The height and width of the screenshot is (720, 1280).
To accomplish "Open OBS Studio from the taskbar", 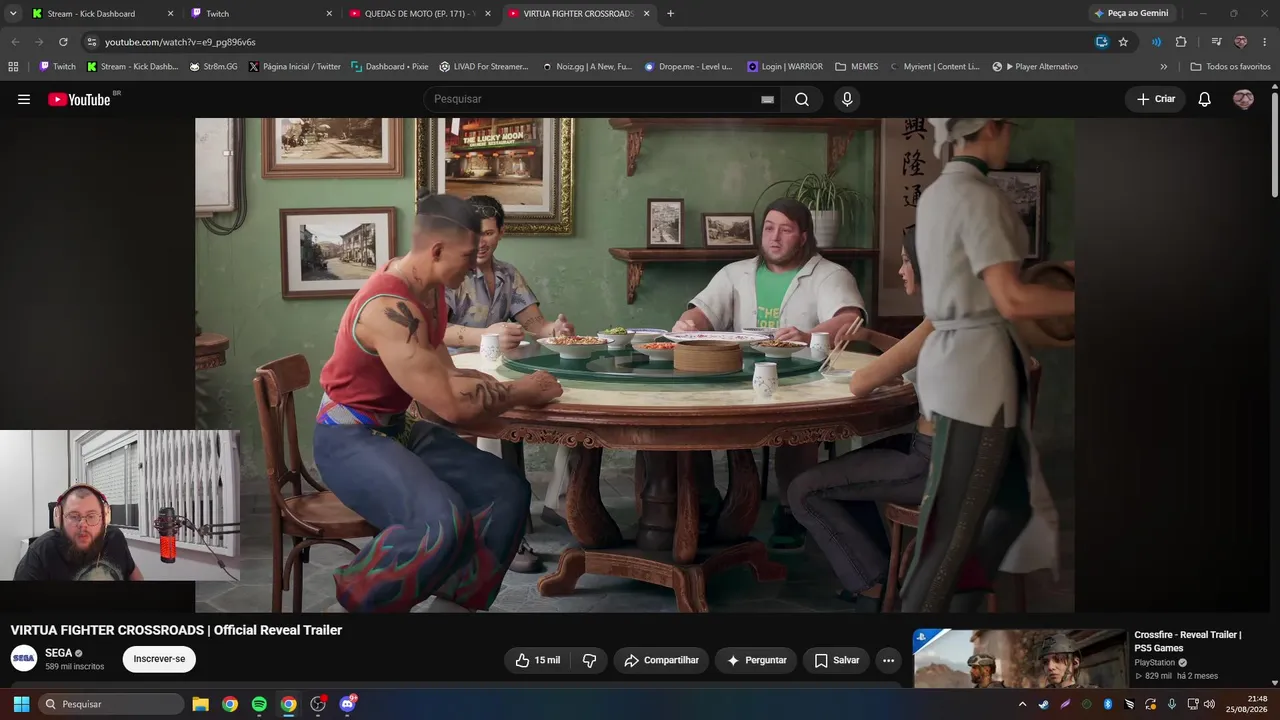I will (318, 704).
